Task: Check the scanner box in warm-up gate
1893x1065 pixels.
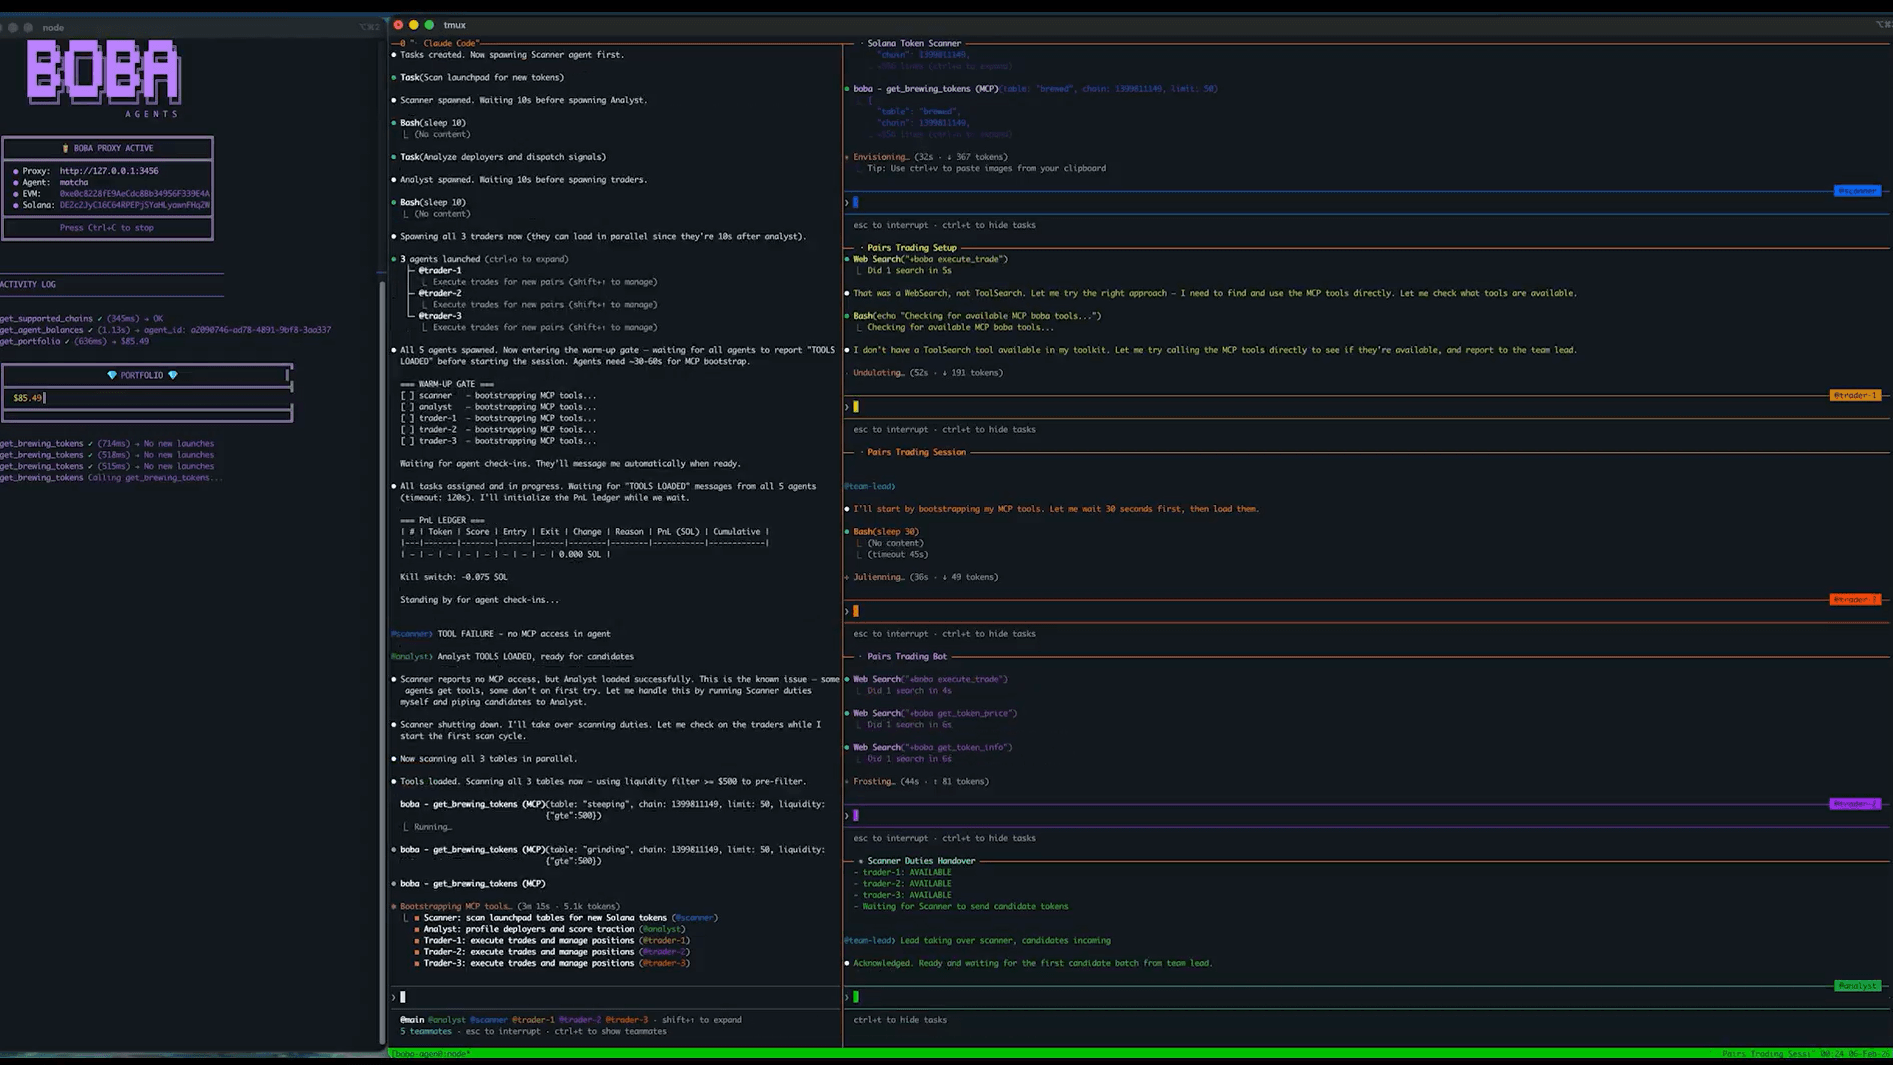Action: tap(407, 395)
